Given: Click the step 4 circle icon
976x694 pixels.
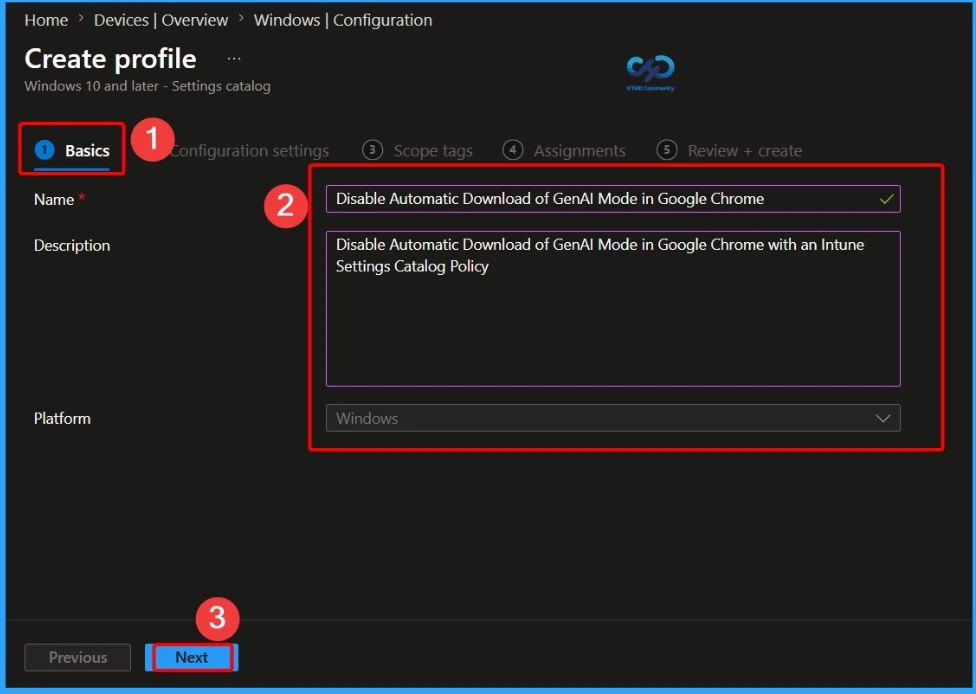Looking at the screenshot, I should (512, 150).
